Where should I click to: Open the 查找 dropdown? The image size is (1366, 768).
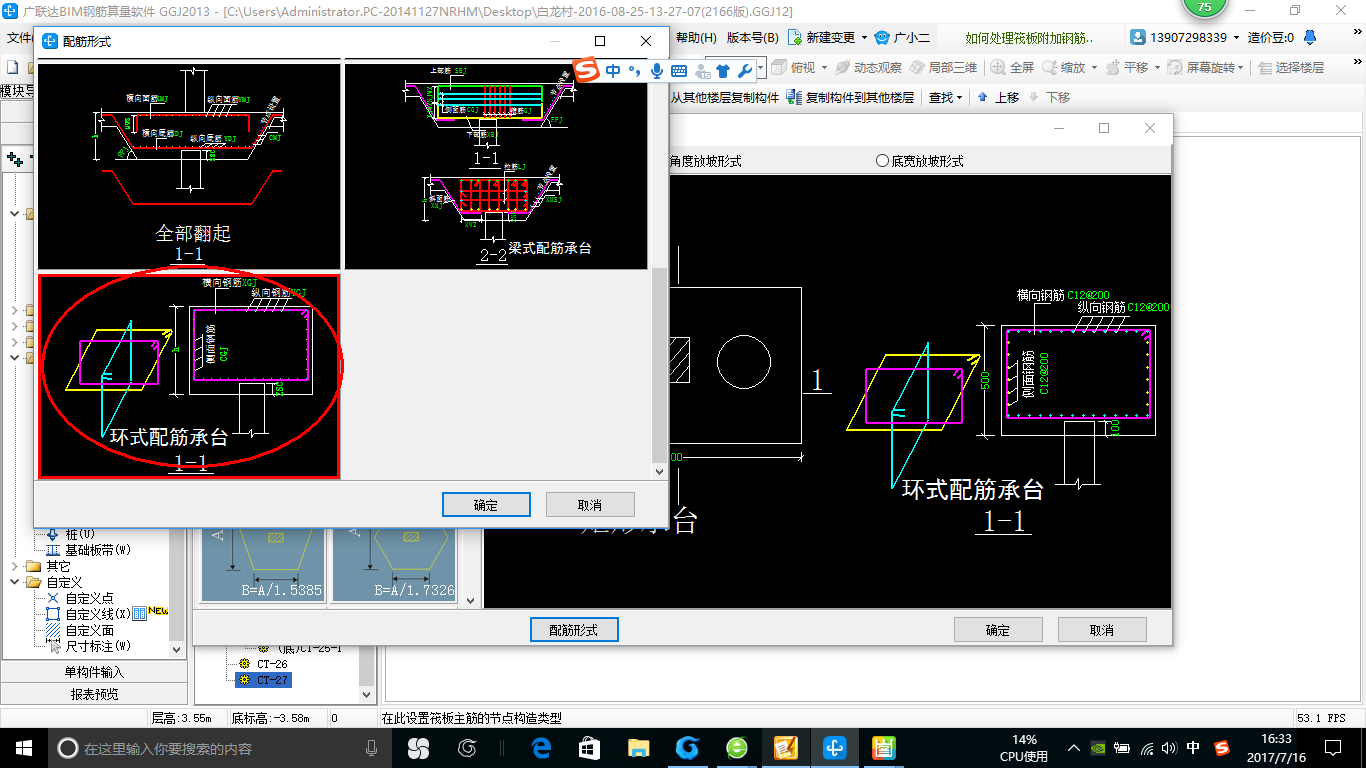[945, 97]
